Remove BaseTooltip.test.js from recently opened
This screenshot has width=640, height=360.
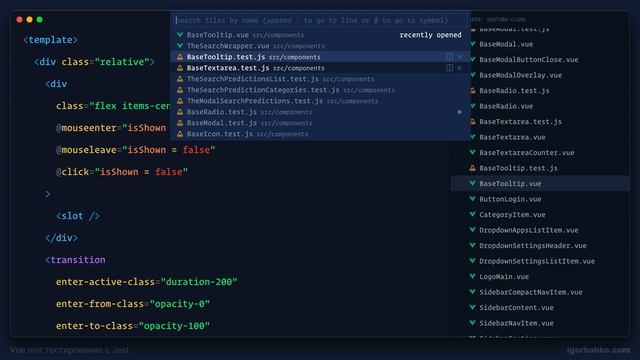point(460,57)
